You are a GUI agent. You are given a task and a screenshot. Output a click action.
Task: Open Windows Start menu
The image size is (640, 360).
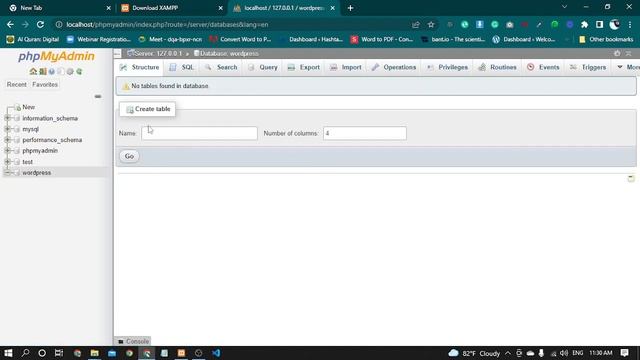click(x=8, y=353)
